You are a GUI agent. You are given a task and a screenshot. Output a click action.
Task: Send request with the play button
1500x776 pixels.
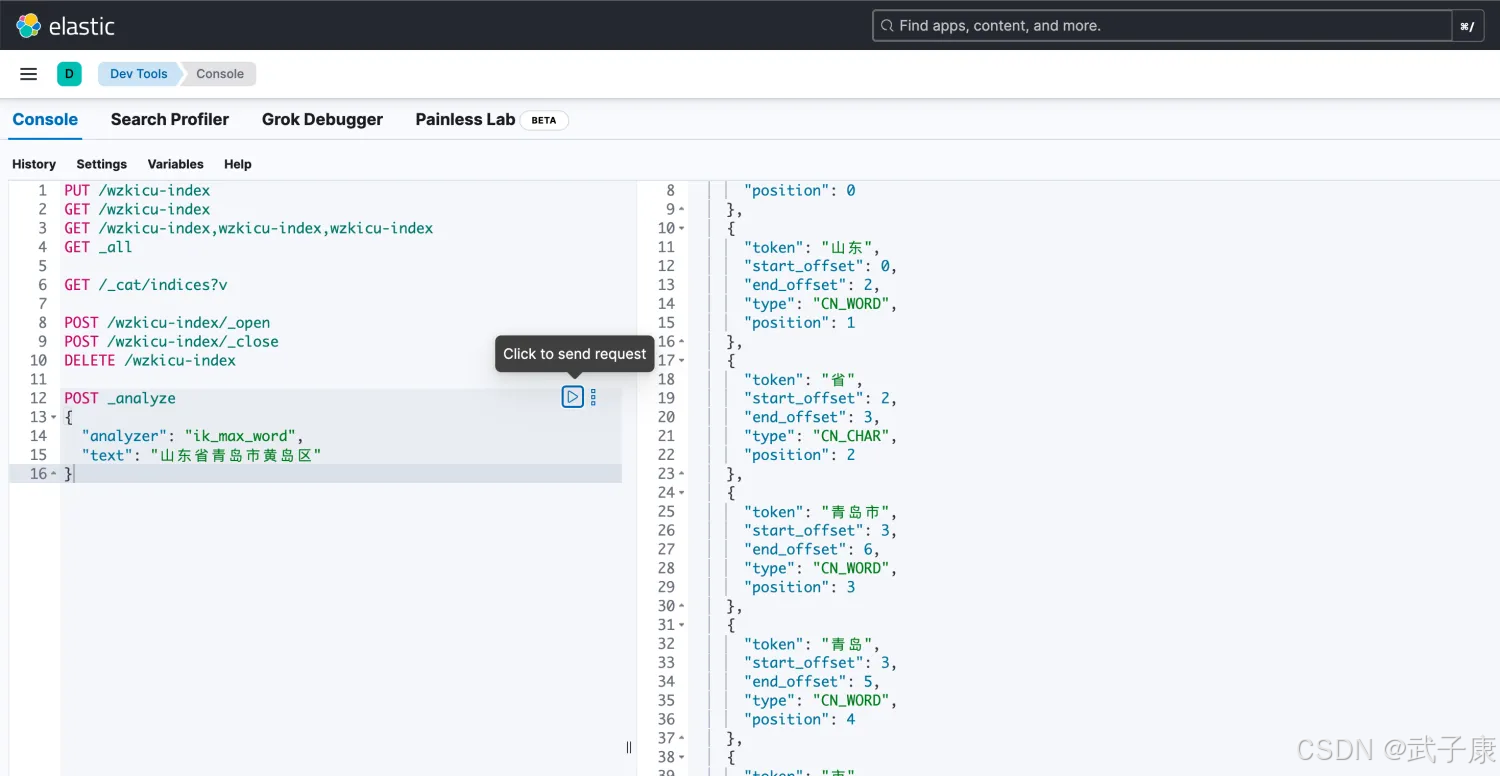[572, 397]
